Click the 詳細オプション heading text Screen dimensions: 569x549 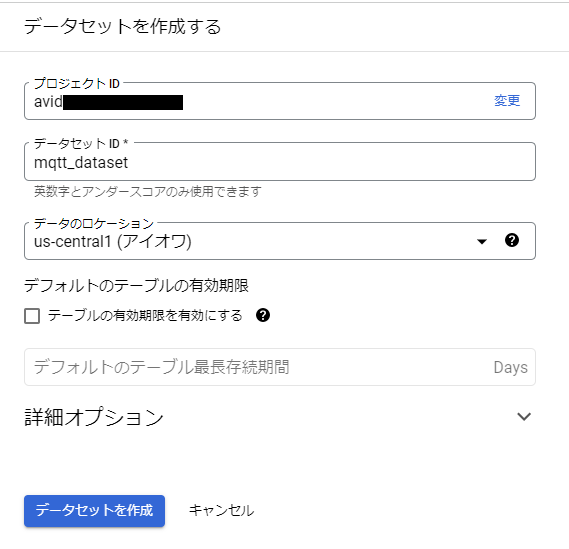(94, 417)
